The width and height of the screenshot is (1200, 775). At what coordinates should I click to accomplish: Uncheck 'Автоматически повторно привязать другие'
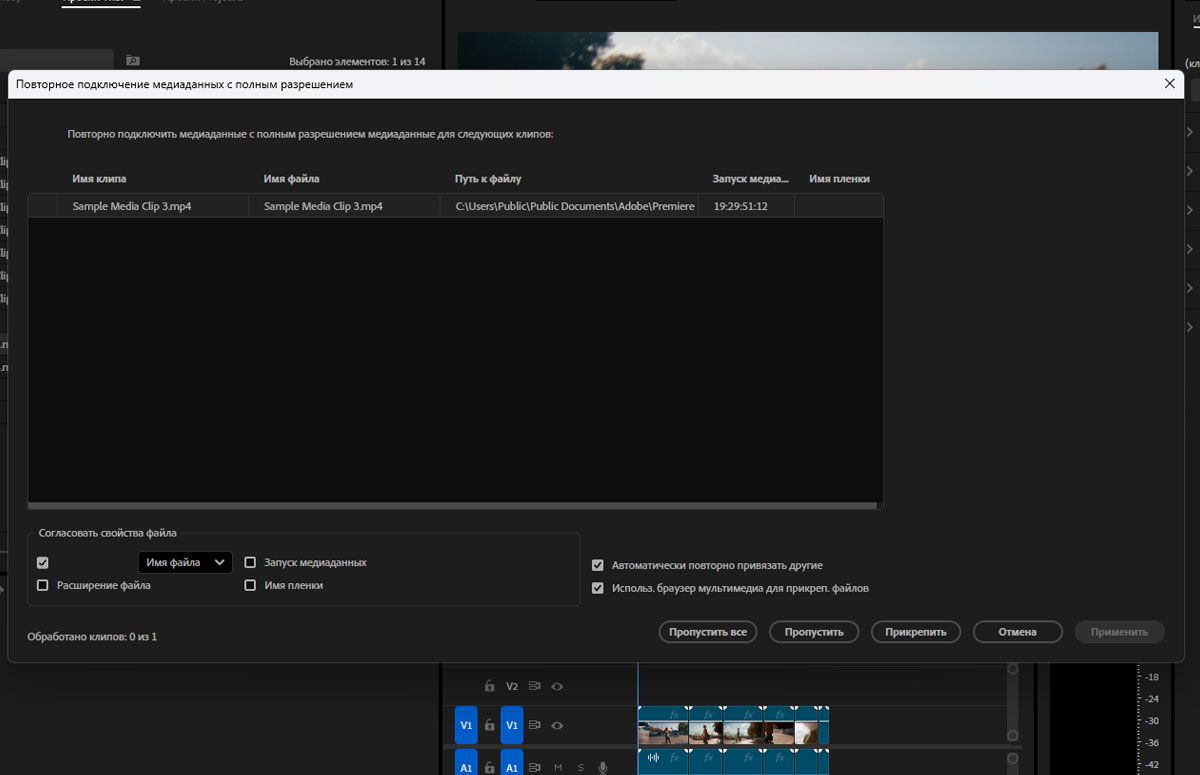click(x=598, y=565)
